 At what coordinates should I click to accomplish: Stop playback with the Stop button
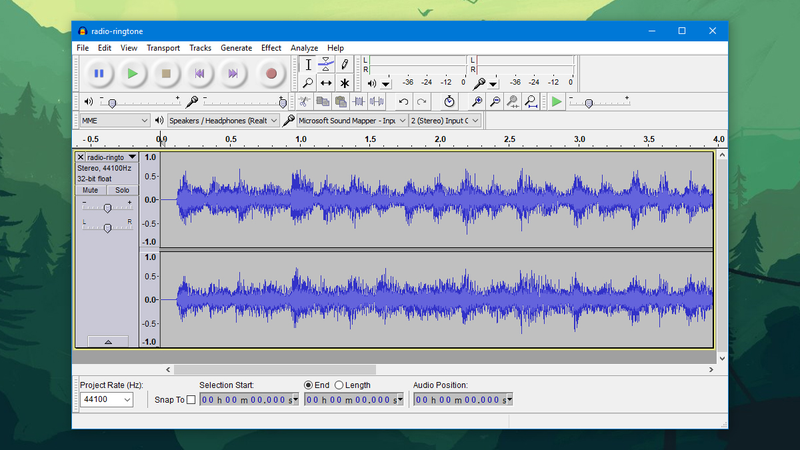tap(166, 73)
